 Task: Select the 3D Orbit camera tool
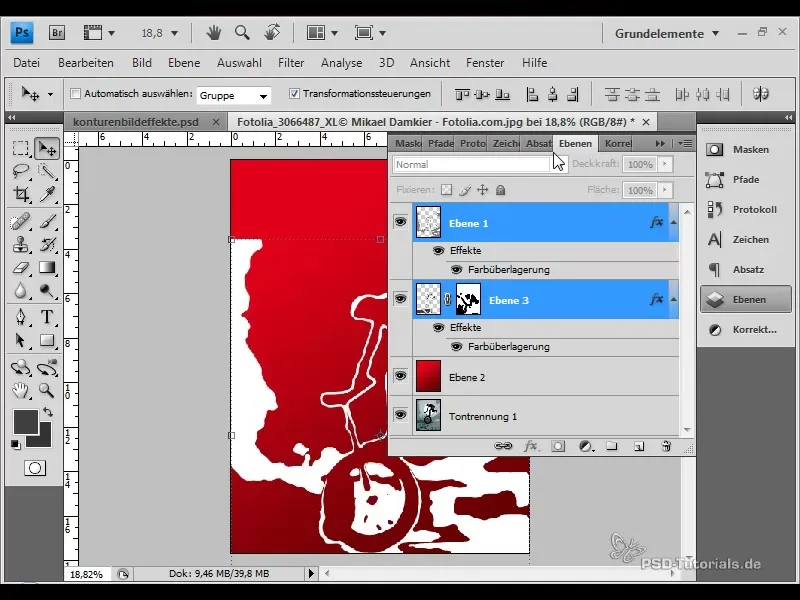coord(47,367)
